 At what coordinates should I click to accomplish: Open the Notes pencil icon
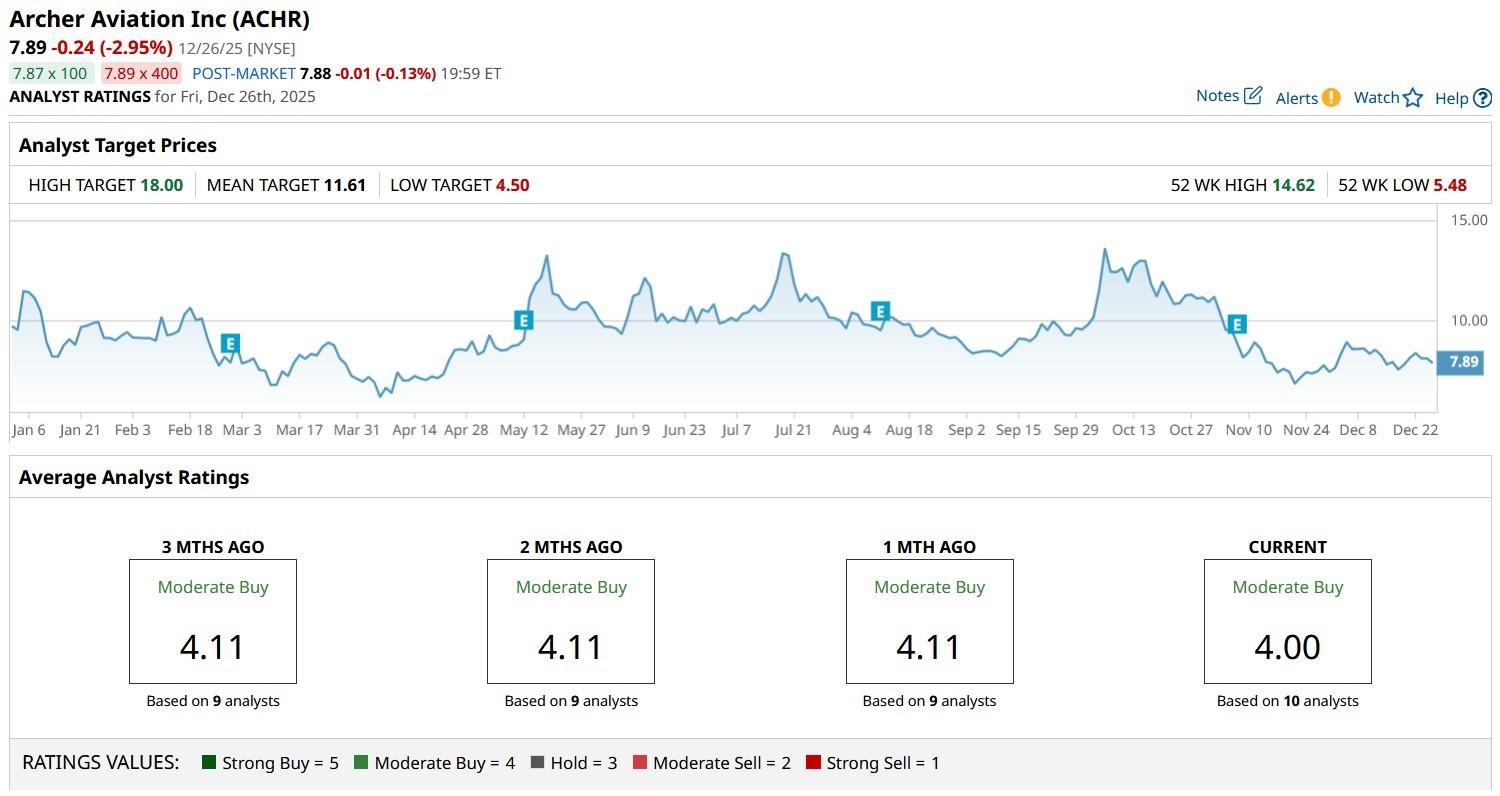pos(1253,96)
